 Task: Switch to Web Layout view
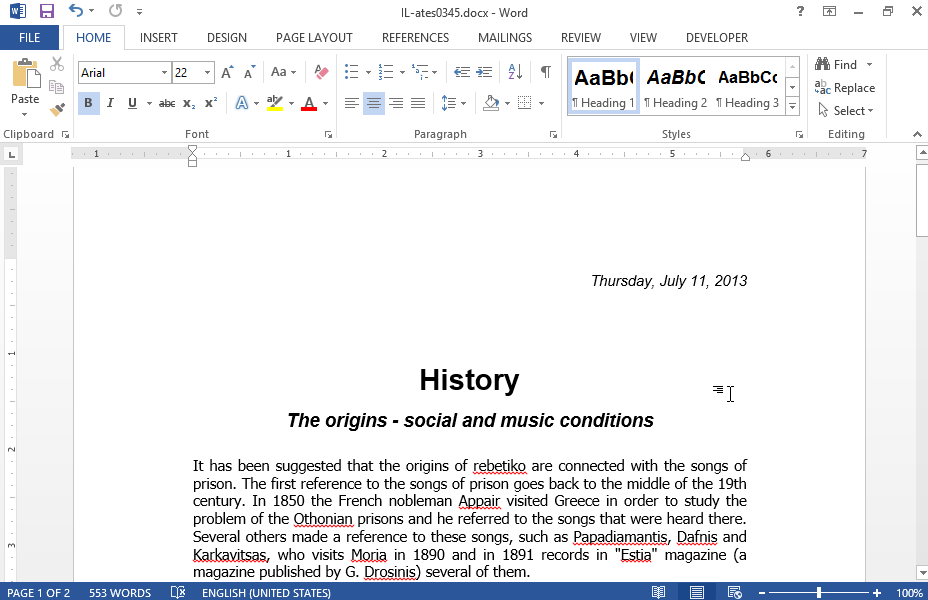click(734, 592)
